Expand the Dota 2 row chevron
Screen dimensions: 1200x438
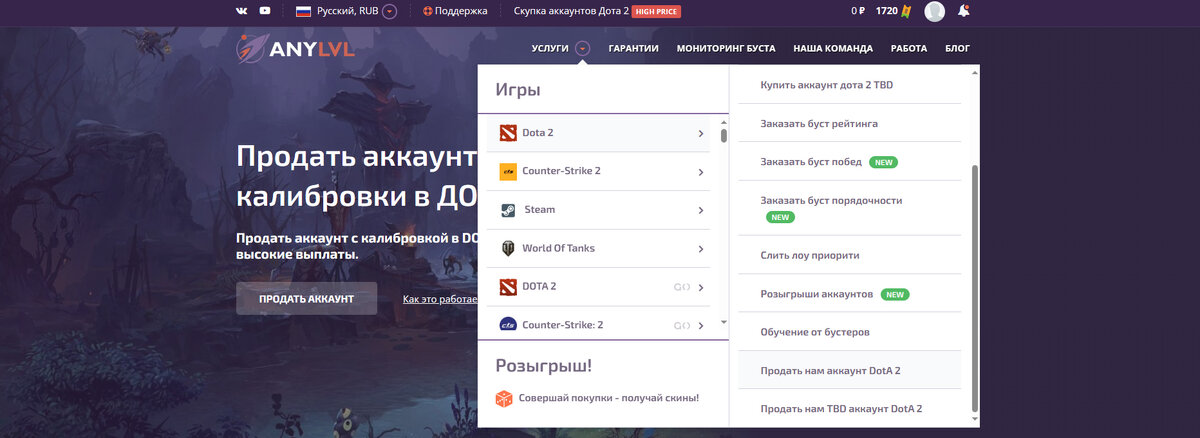701,133
